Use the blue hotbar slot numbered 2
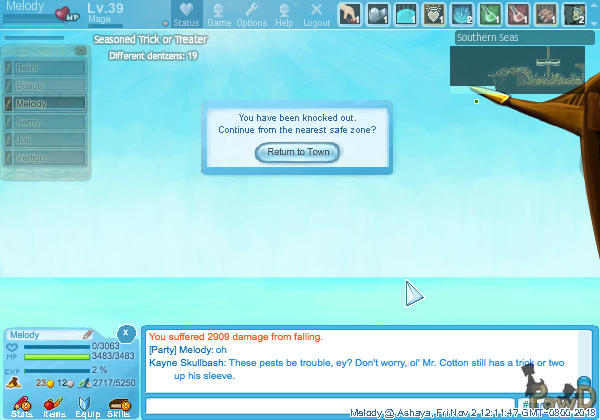 (462, 13)
